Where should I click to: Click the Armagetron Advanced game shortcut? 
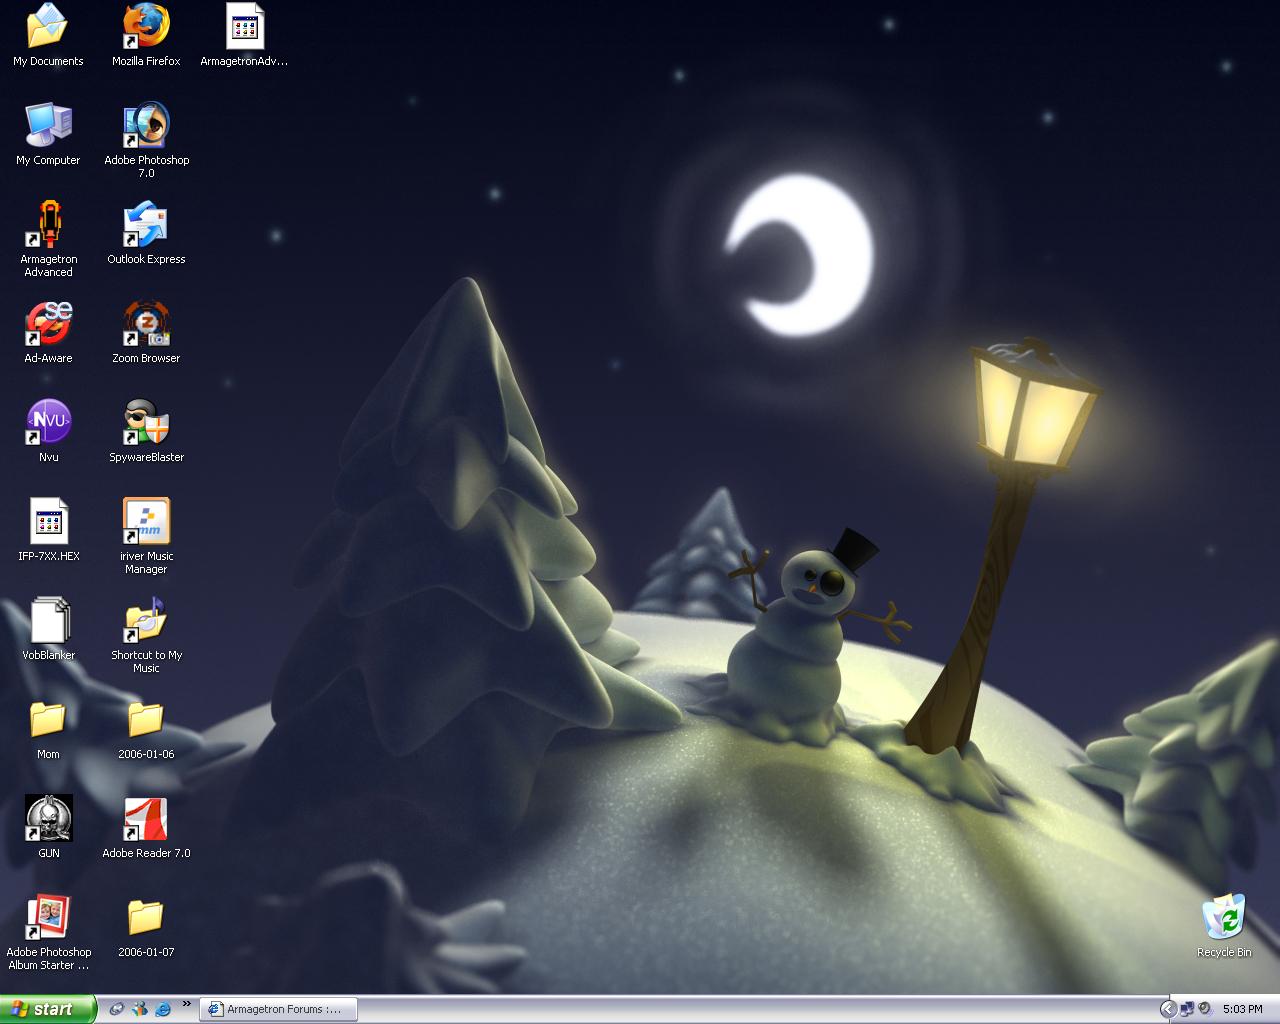click(48, 225)
